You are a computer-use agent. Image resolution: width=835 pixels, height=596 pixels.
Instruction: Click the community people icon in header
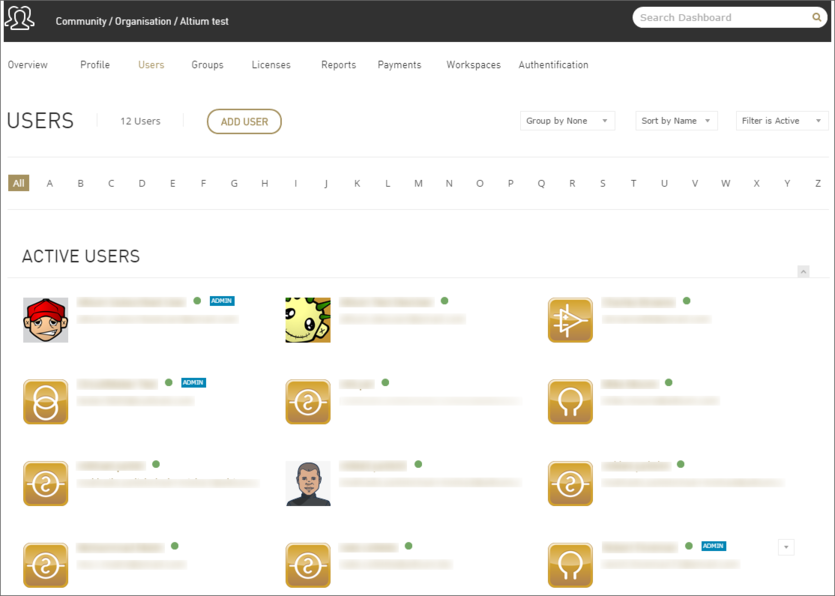click(x=20, y=19)
